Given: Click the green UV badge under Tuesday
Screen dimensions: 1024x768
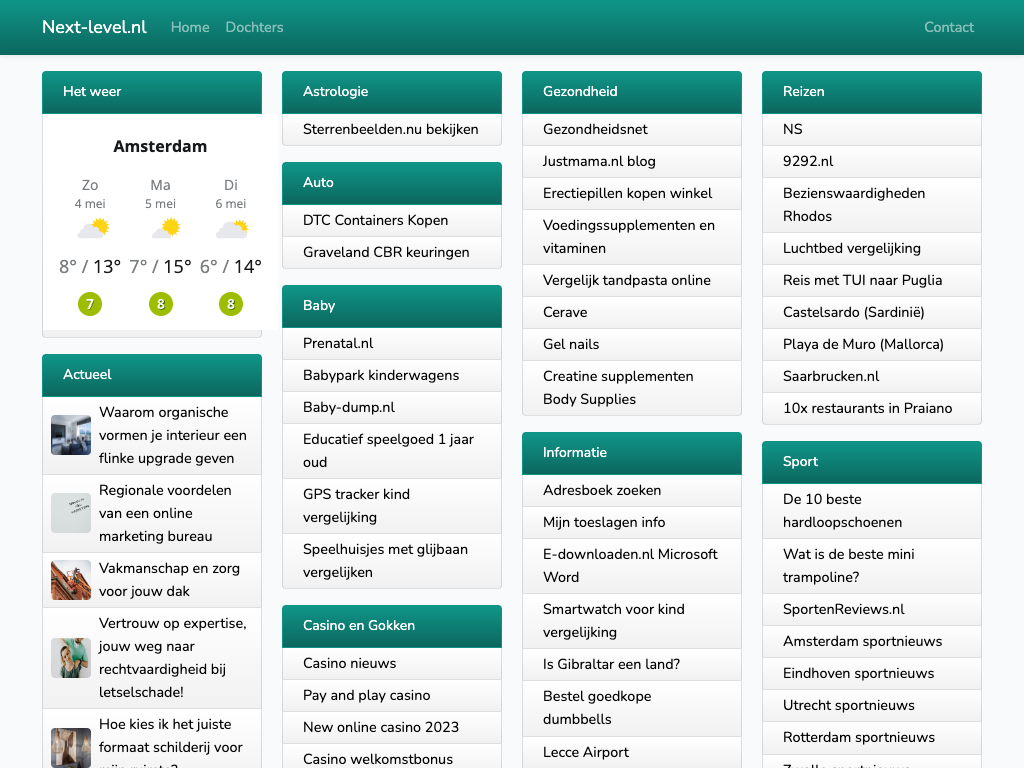Looking at the screenshot, I should [231, 304].
